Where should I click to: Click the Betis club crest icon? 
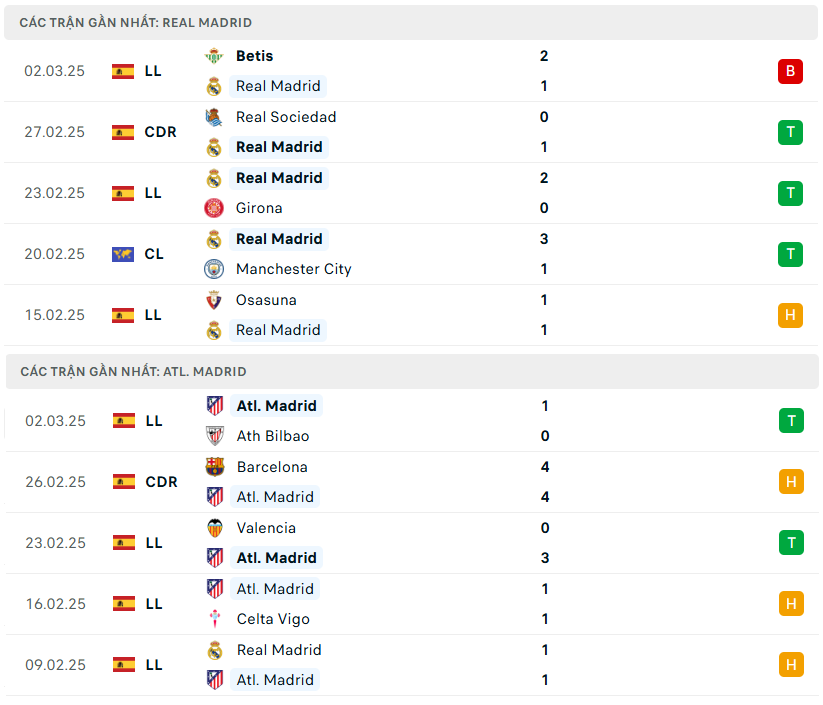point(214,56)
